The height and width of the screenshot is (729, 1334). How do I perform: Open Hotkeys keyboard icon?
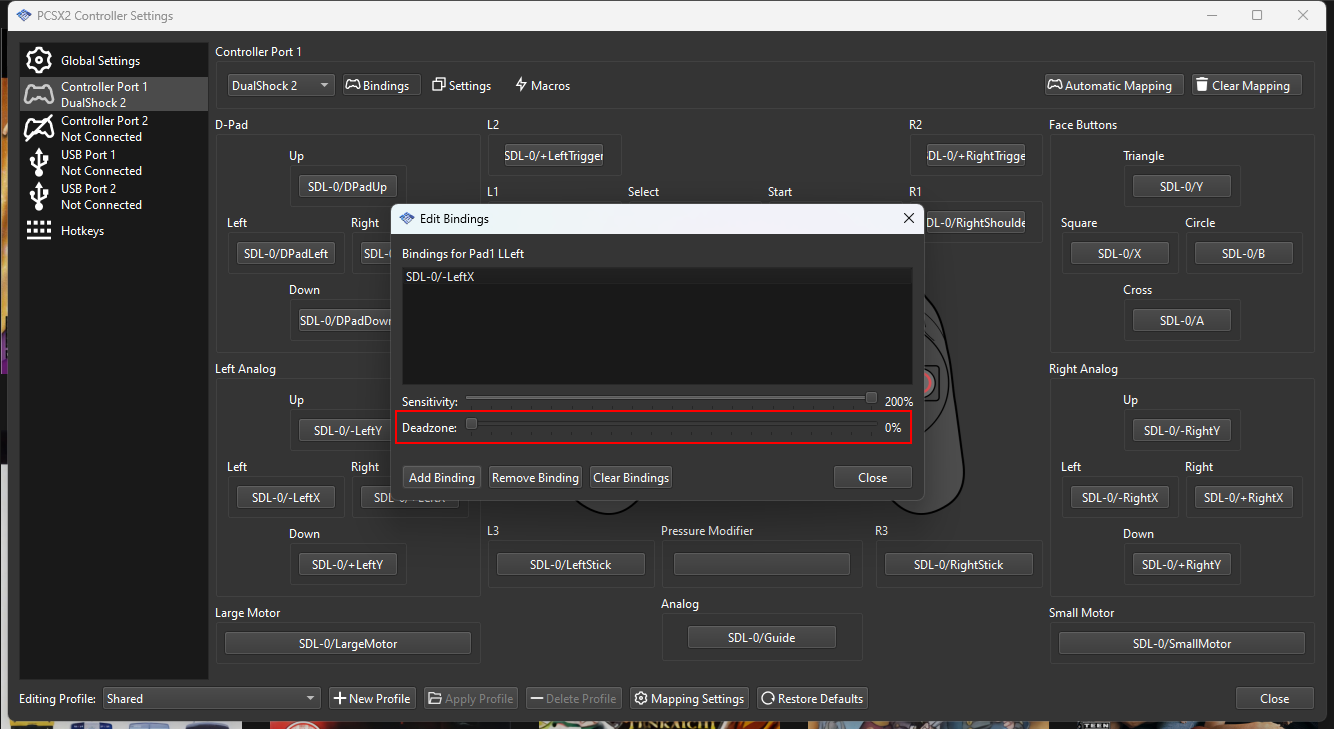(38, 230)
